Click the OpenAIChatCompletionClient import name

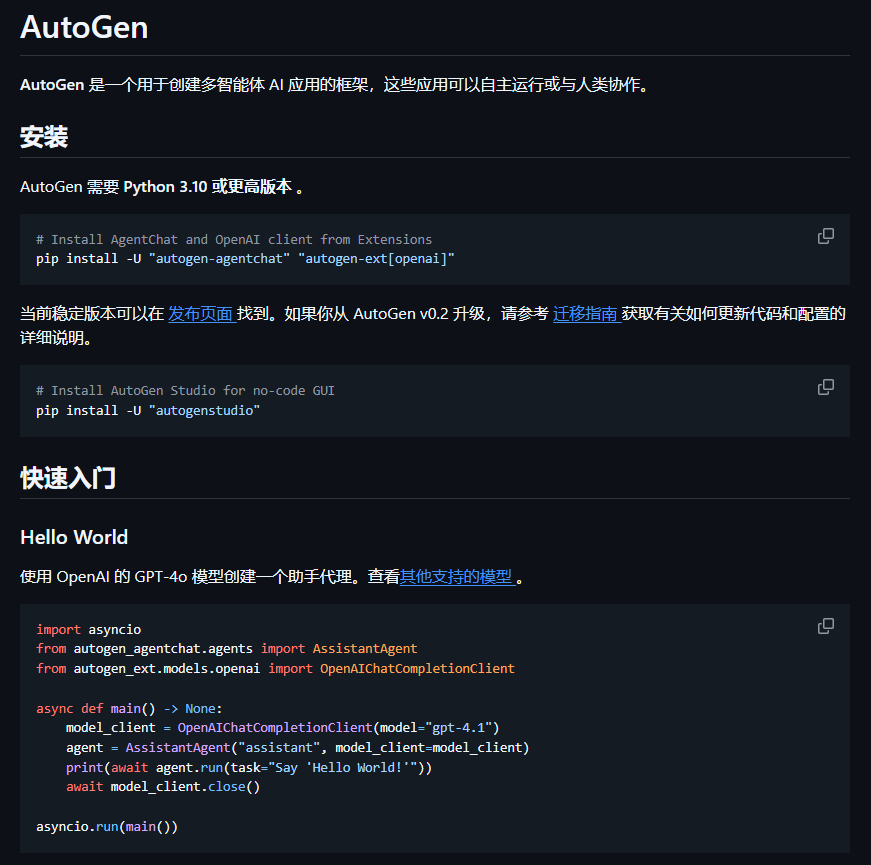point(417,669)
